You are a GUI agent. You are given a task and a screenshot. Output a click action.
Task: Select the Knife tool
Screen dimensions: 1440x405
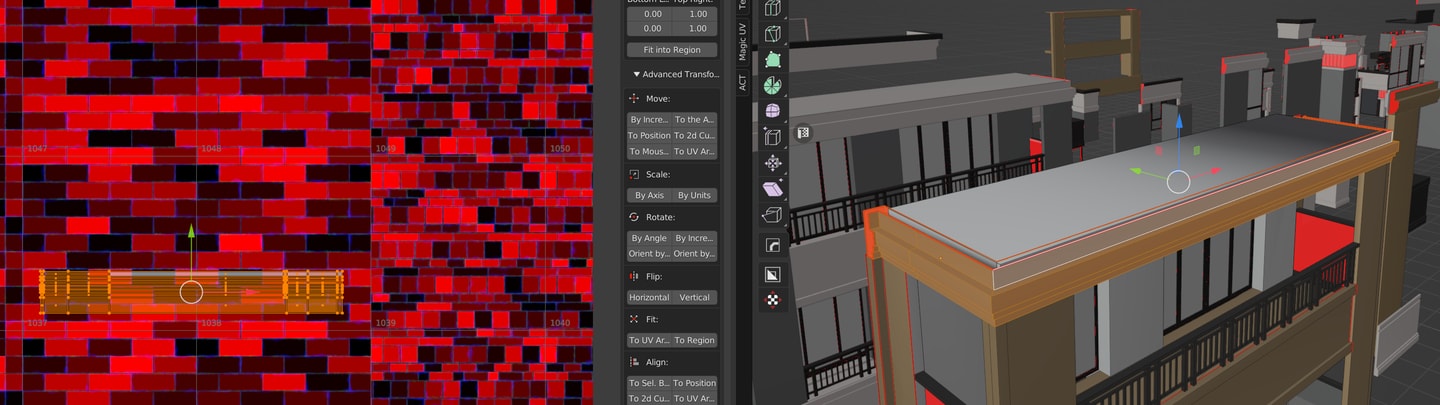772,34
